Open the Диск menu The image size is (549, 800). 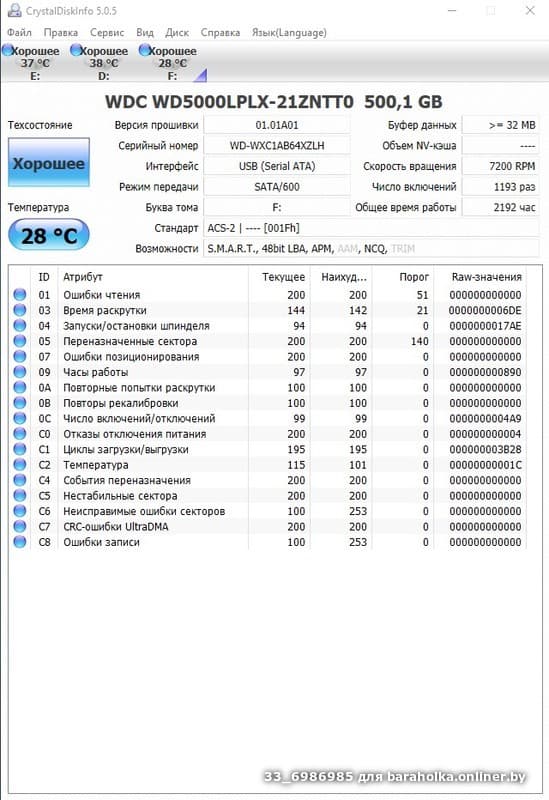click(x=177, y=33)
